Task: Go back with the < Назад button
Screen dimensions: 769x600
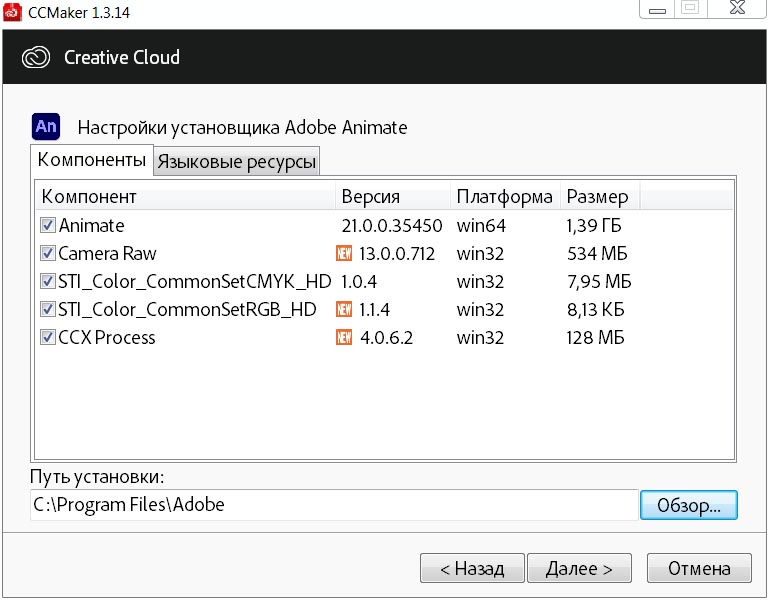Action: pyautogui.click(x=472, y=568)
